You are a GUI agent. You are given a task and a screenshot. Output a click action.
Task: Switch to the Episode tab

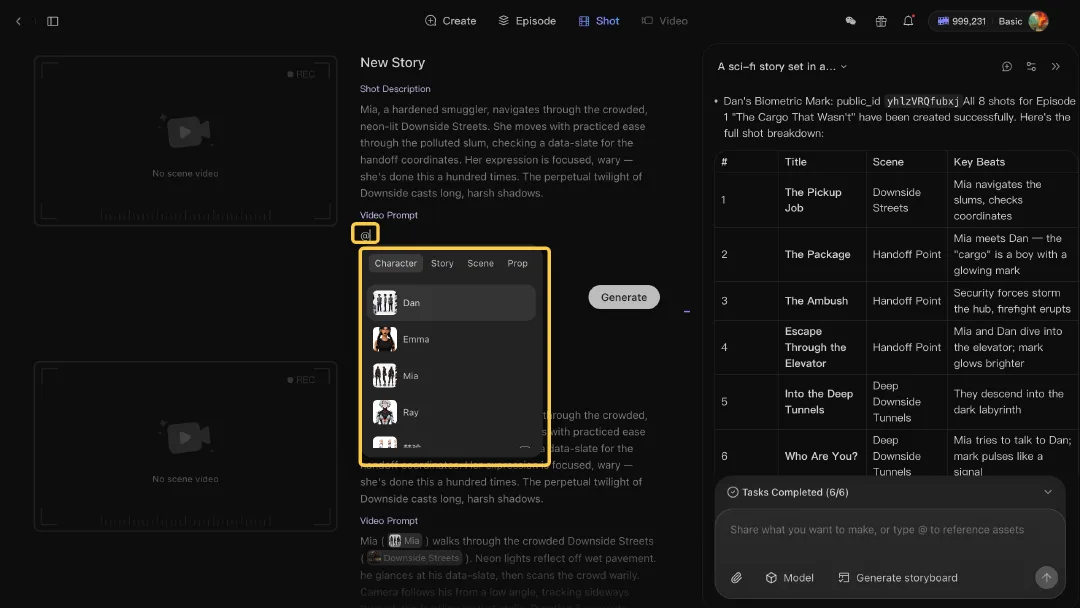[527, 21]
